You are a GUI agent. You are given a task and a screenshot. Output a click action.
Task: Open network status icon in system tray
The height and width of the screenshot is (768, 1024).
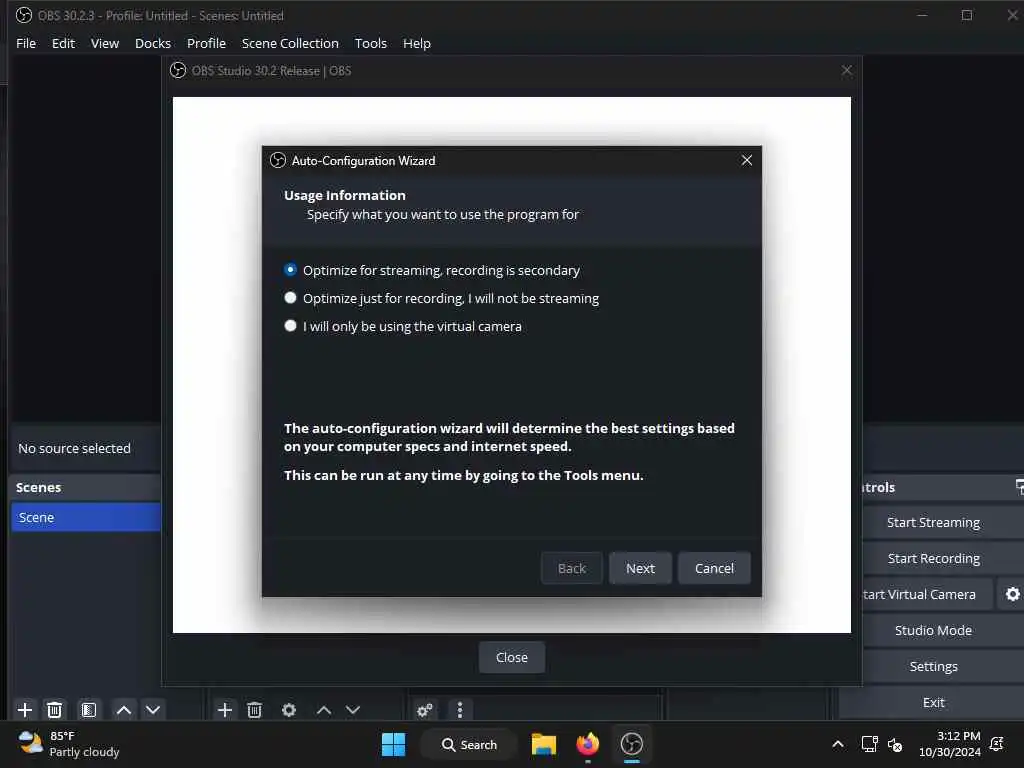point(869,744)
